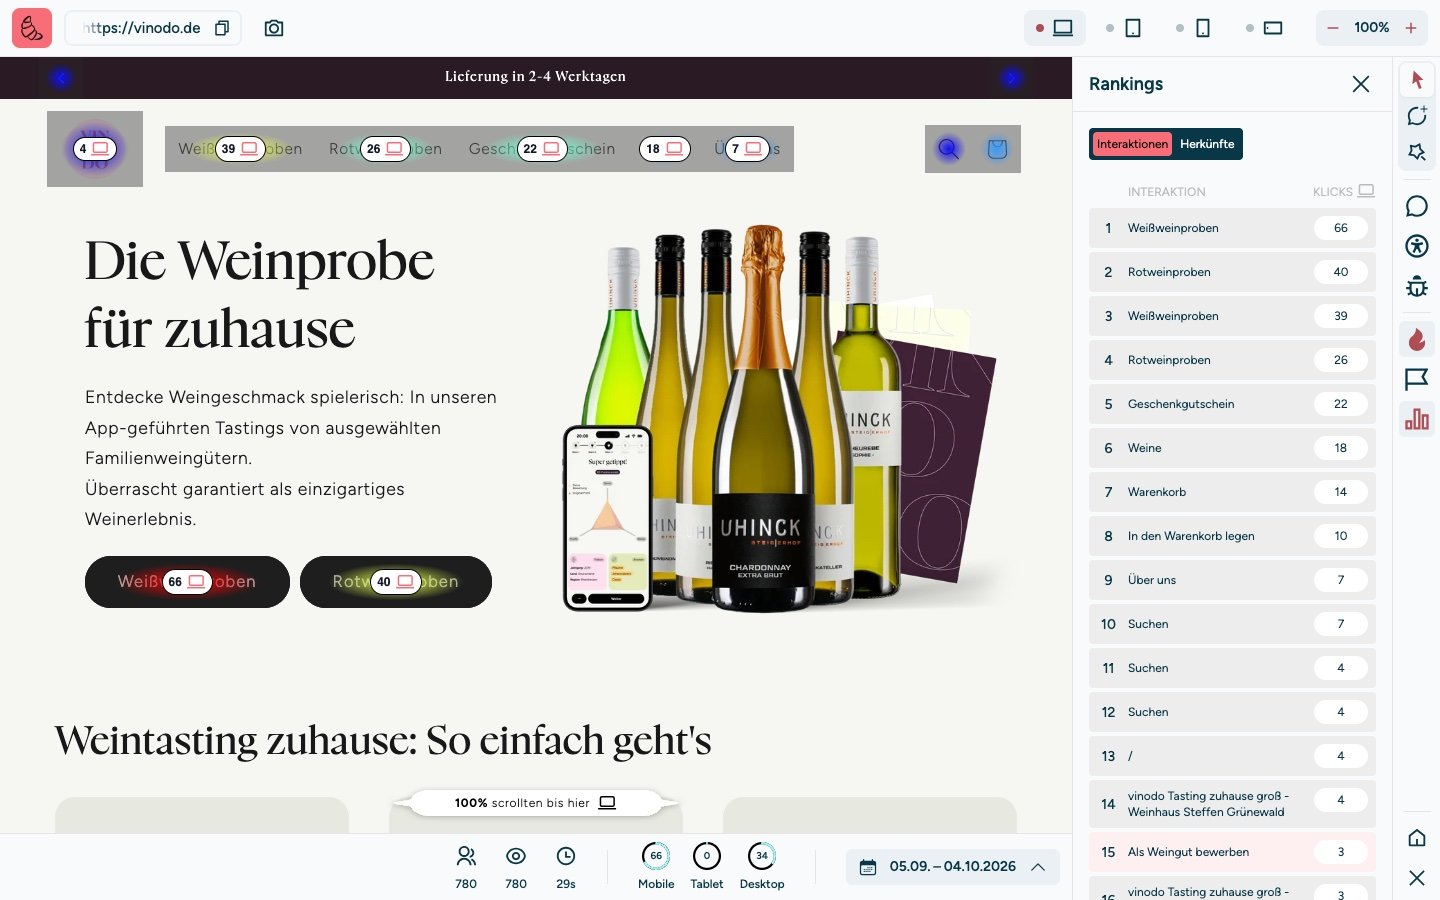Click the dark Rotweinproben button with 40 clicks
Screen dimensions: 1440x900
click(396, 582)
